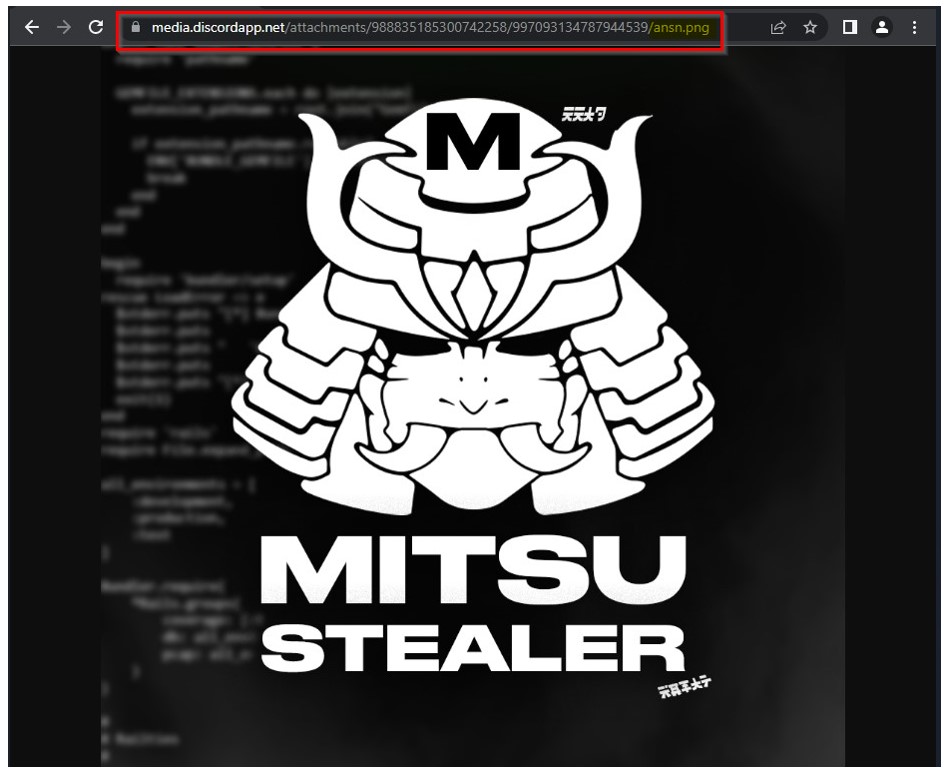Click the Mitsu Stealer samurai image
The height and width of the screenshot is (771, 946).
click(x=473, y=400)
